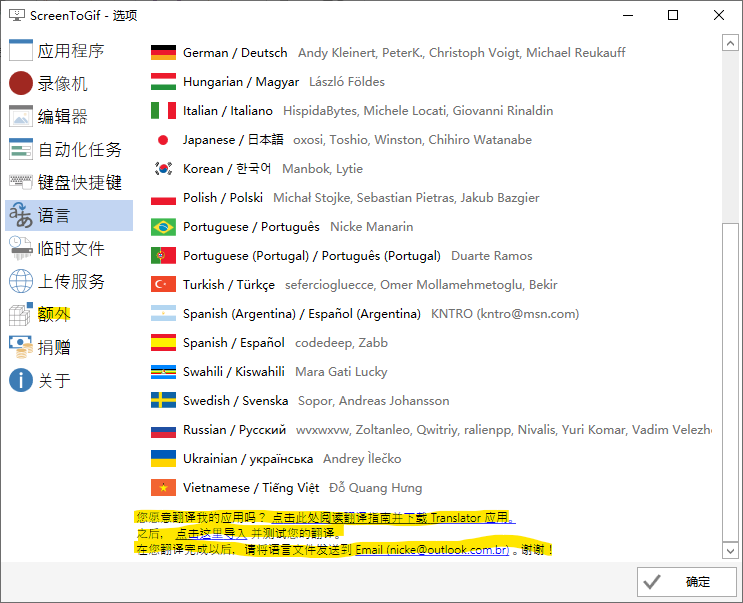Viewport: 743px width, 603px height.
Task: Click the scrollbar down arrow
Action: pos(730,551)
